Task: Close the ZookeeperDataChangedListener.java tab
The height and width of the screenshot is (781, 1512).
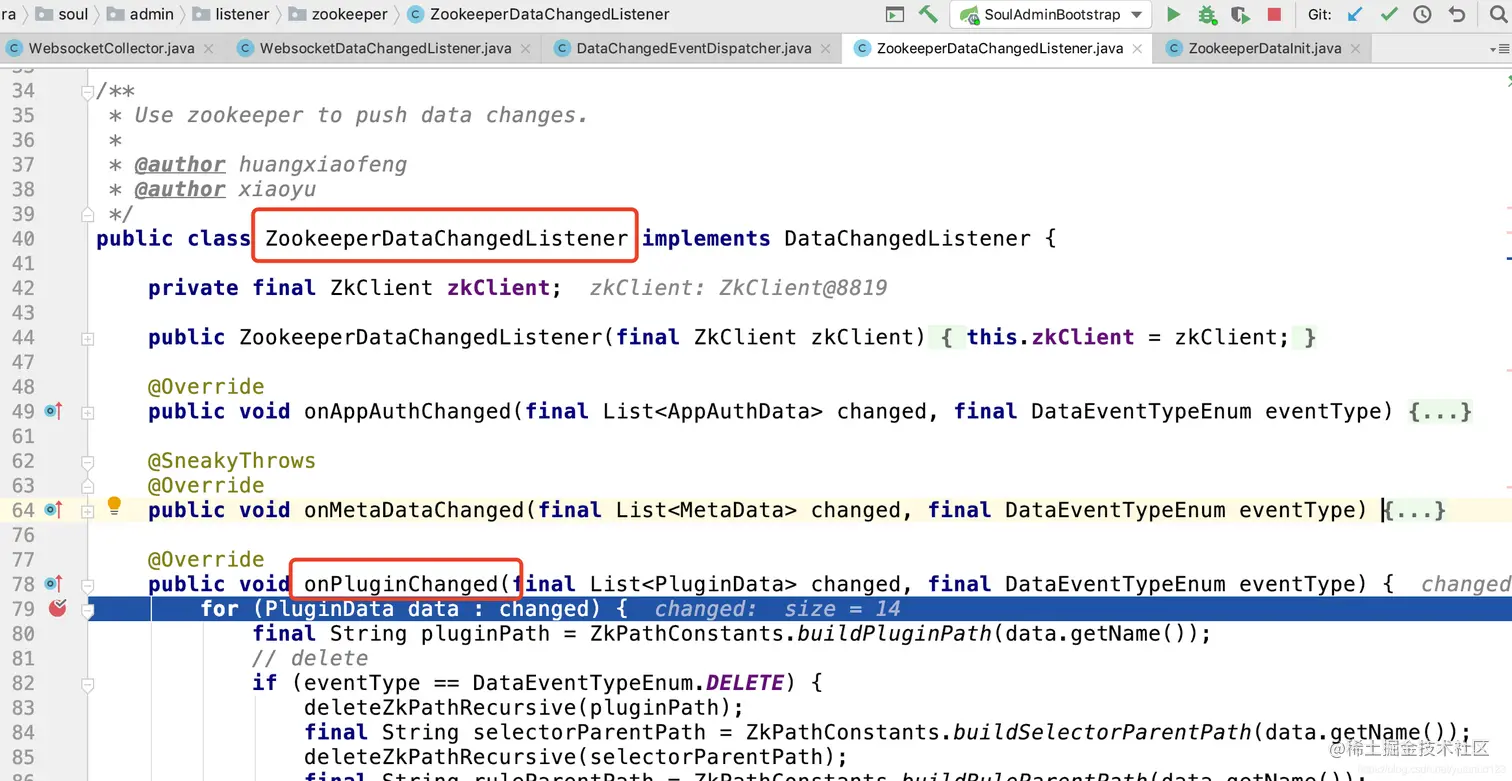Action: point(1137,48)
